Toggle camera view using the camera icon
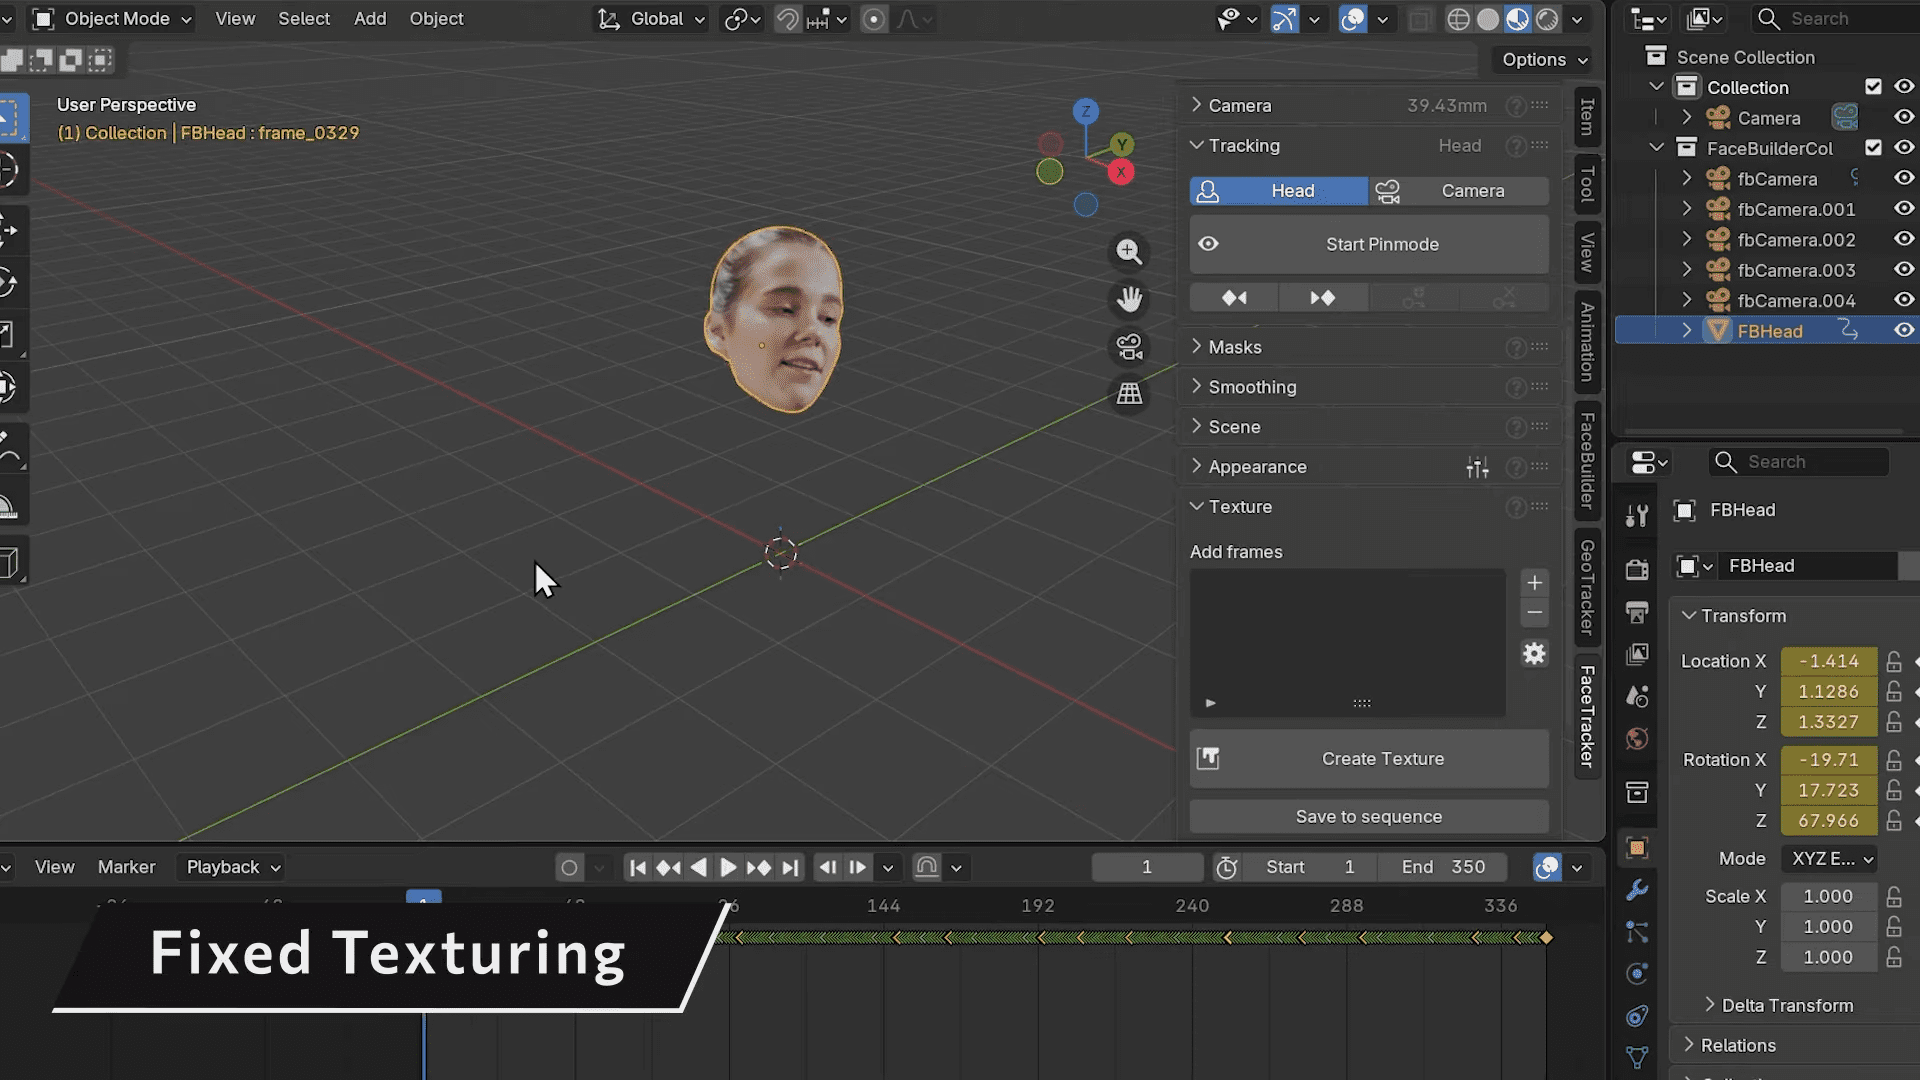 [1129, 347]
